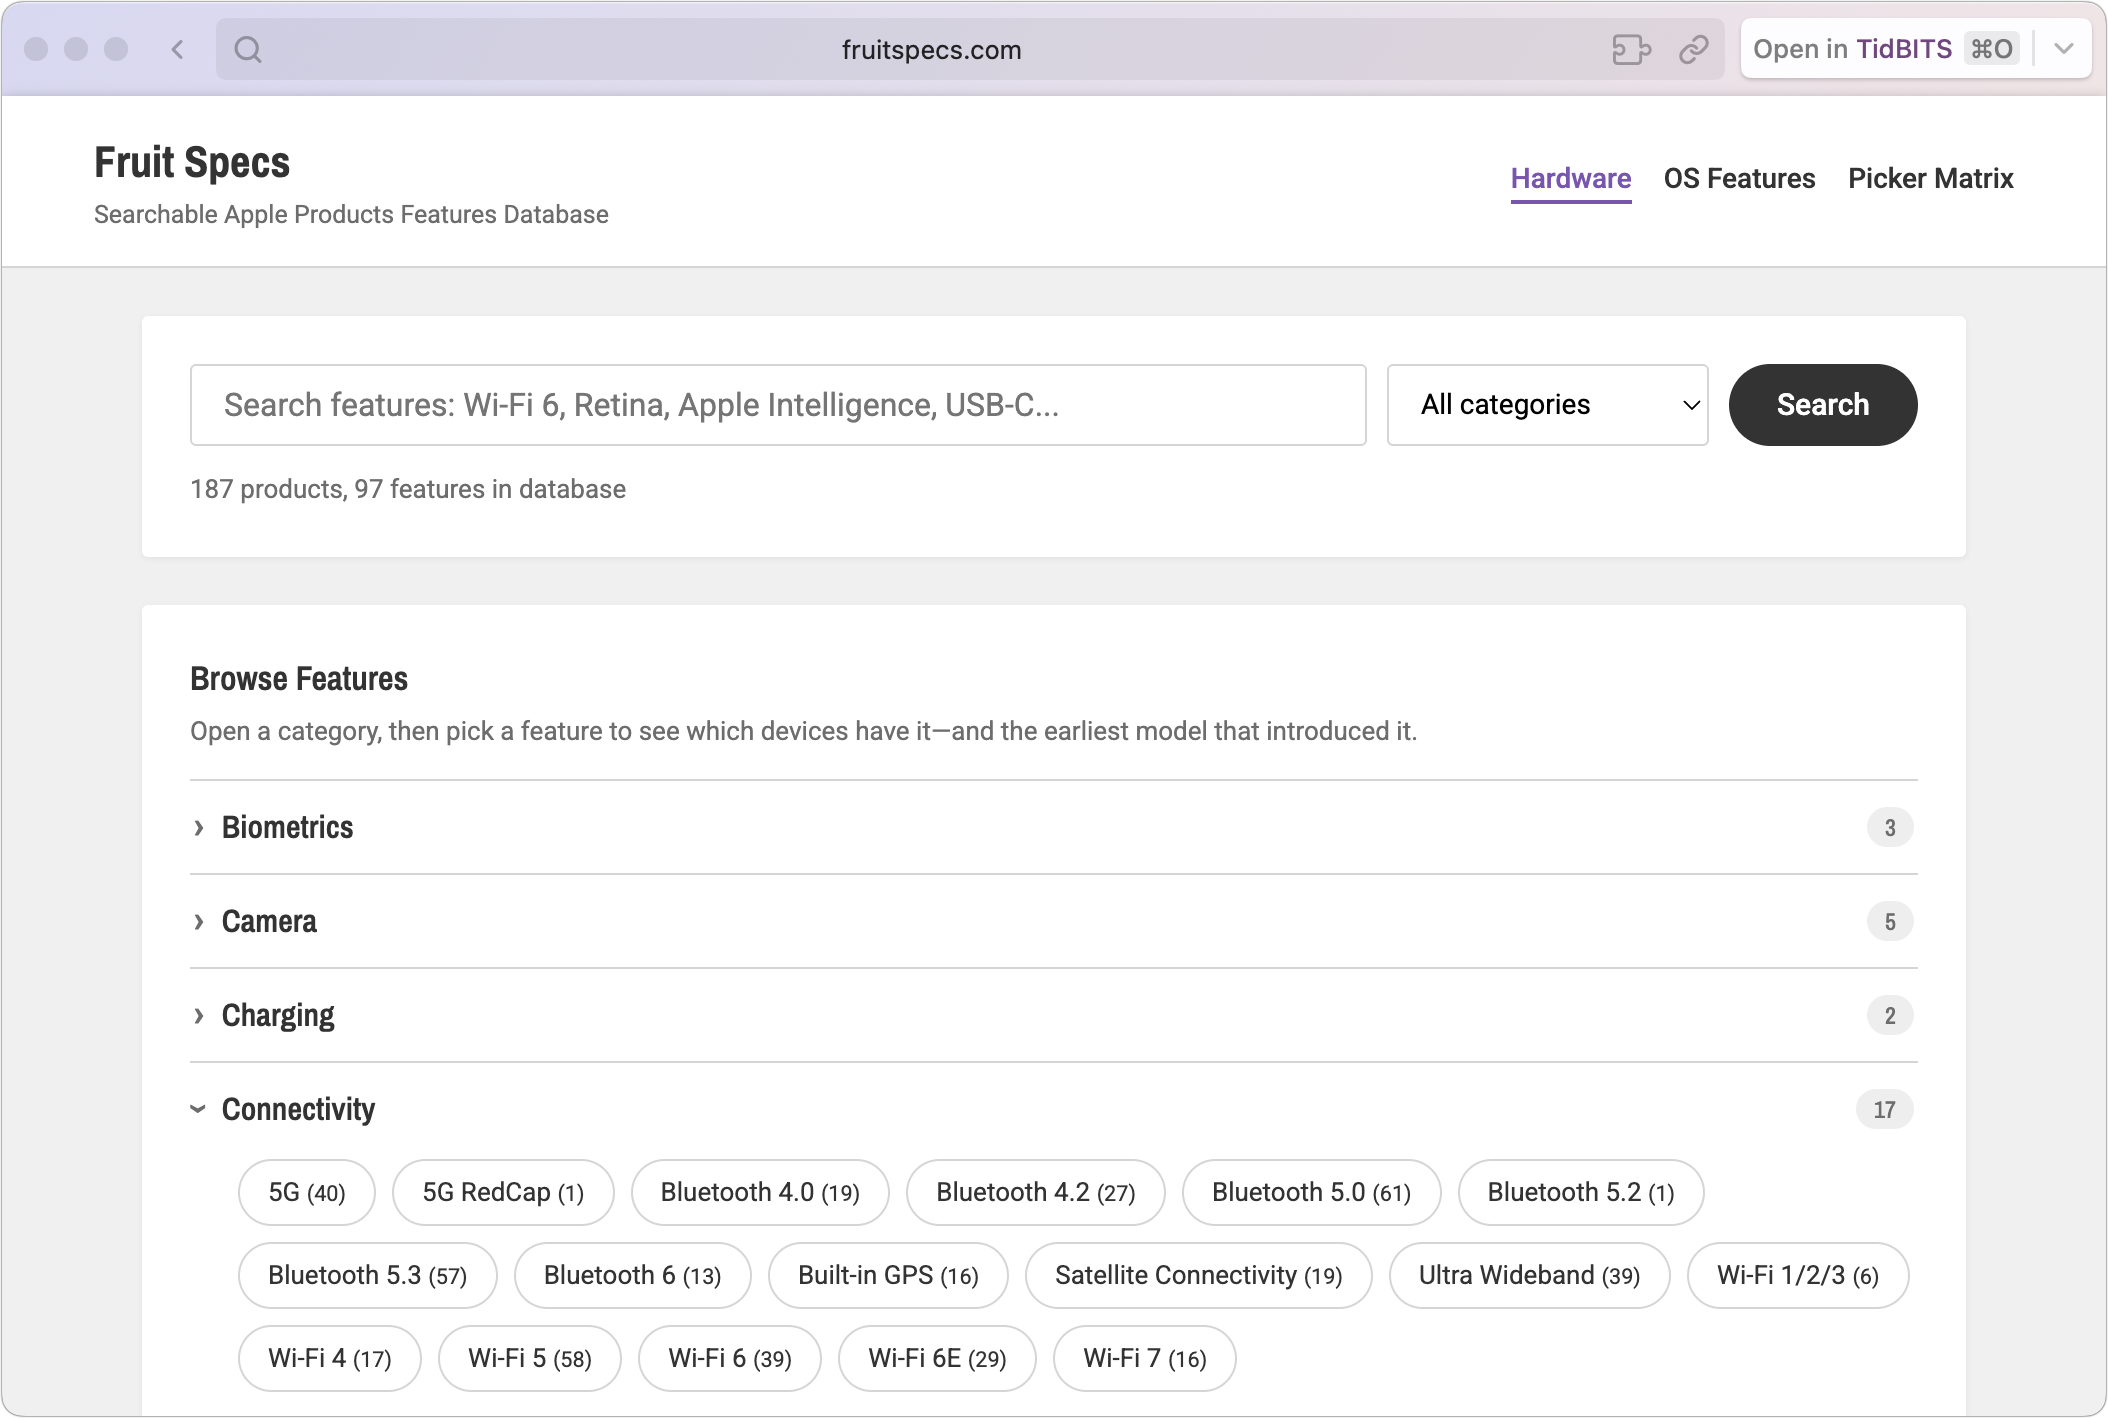Click the 'Open a category' instruction text
The width and height of the screenshot is (2108, 1418).
click(x=803, y=731)
